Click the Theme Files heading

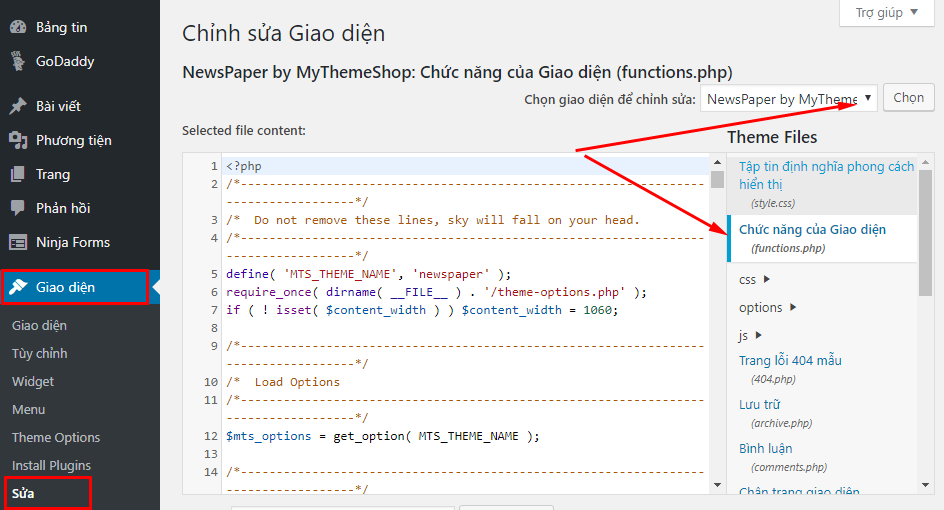(x=772, y=137)
